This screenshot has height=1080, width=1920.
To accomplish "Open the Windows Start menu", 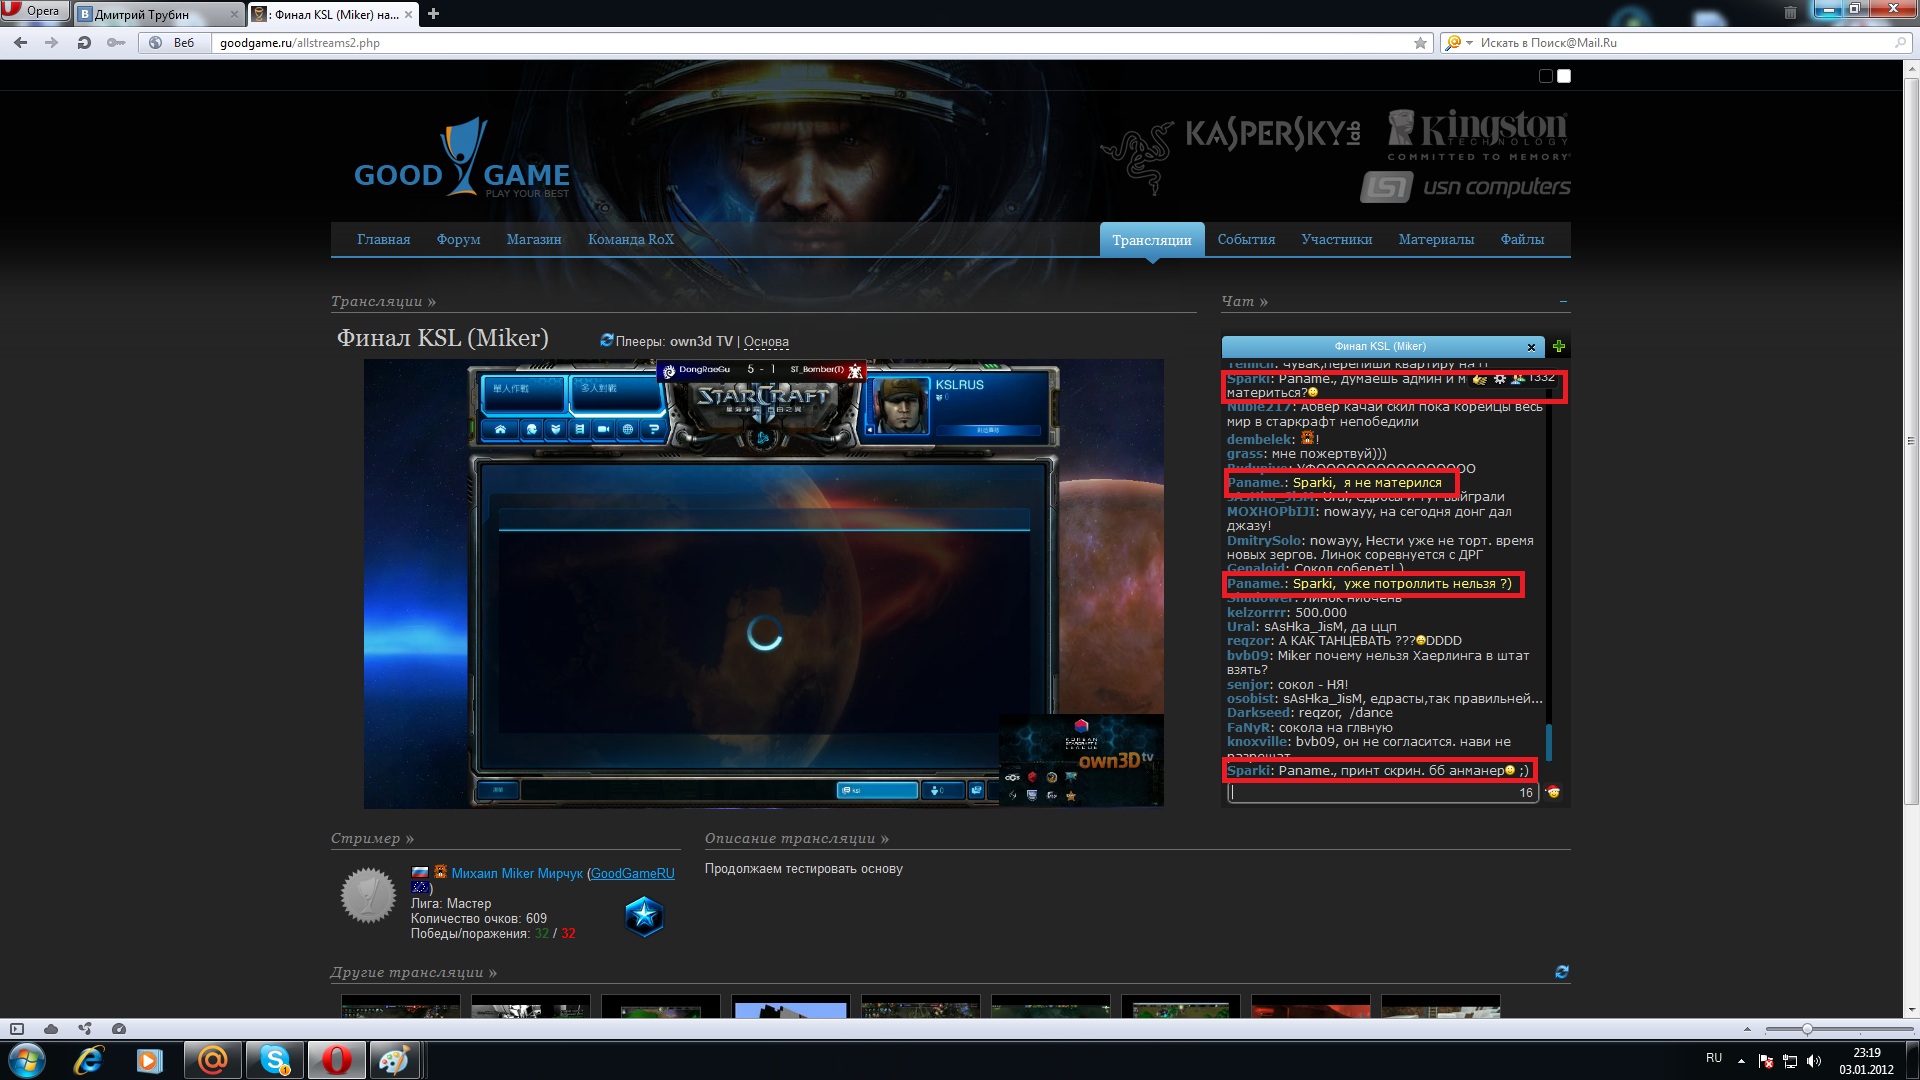I will (x=27, y=1060).
